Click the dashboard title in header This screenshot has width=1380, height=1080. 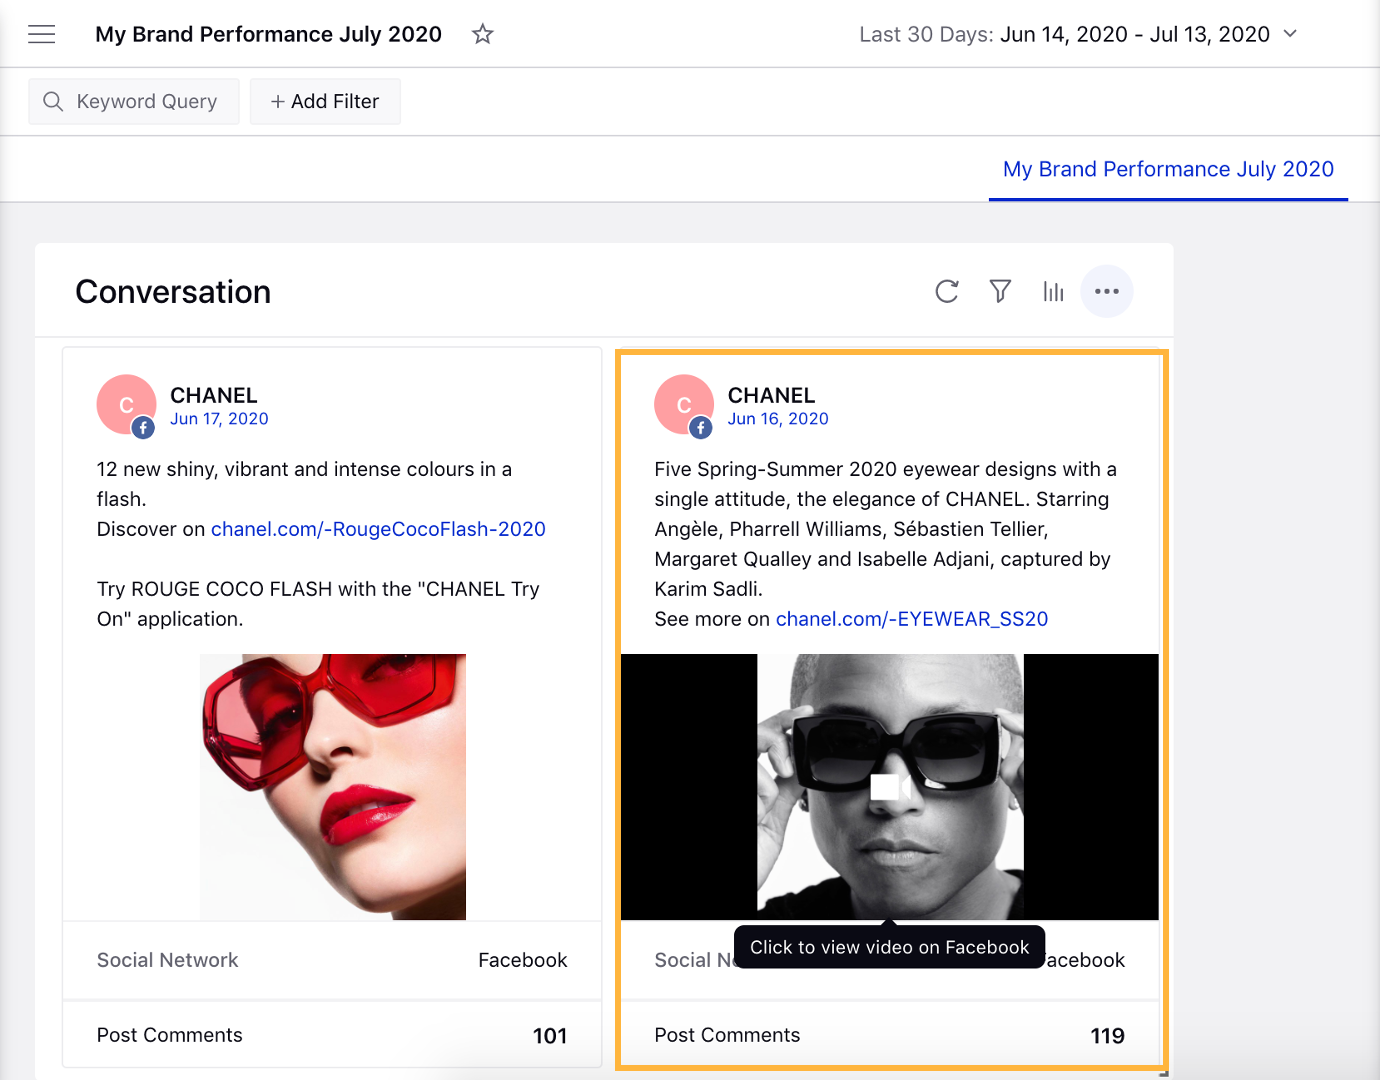click(268, 34)
